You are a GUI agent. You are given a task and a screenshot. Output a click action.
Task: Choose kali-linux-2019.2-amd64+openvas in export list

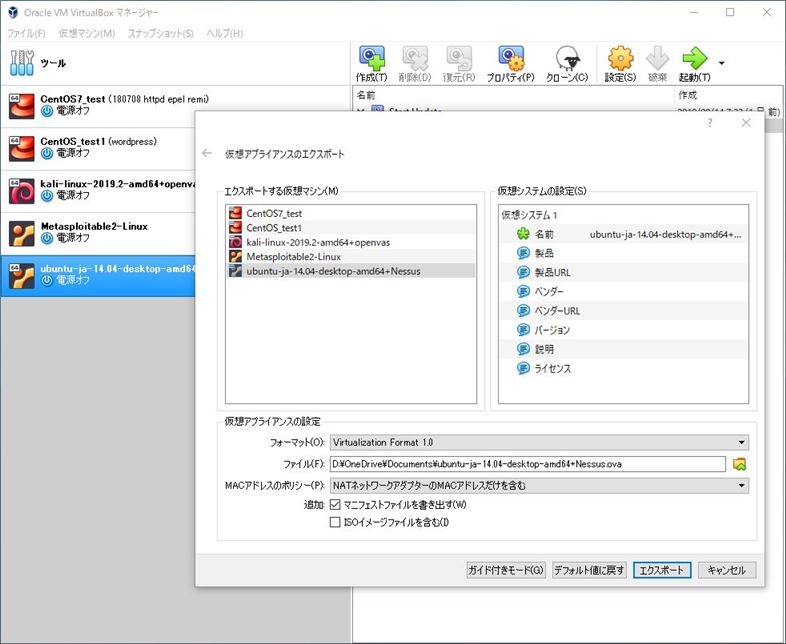pos(351,242)
